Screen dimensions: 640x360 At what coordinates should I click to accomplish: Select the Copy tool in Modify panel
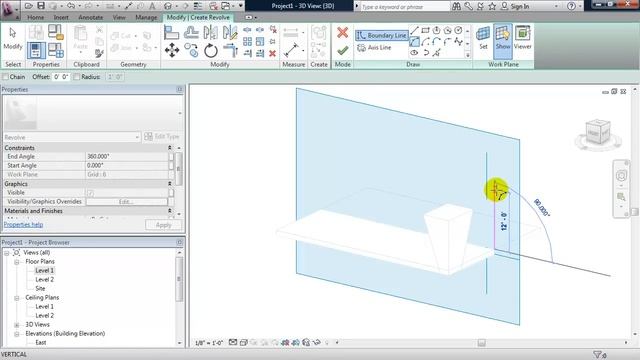pos(191,51)
